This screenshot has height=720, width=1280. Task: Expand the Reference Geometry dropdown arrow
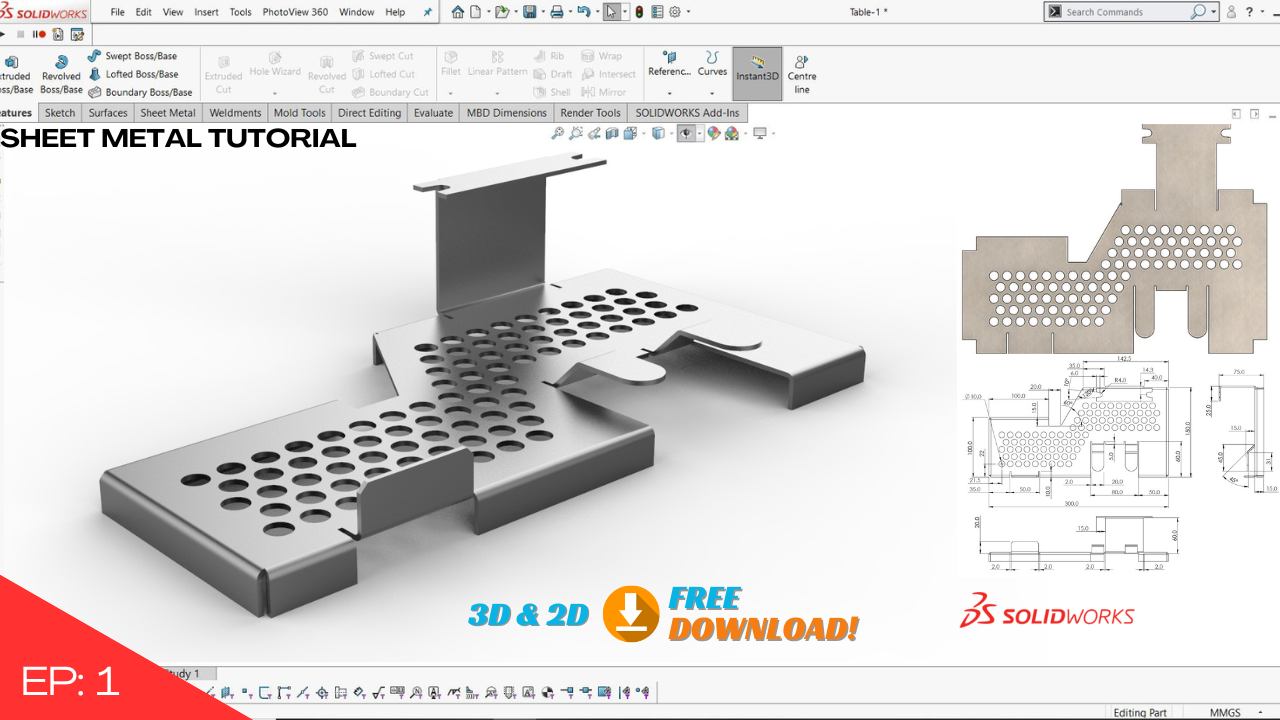pos(669,93)
